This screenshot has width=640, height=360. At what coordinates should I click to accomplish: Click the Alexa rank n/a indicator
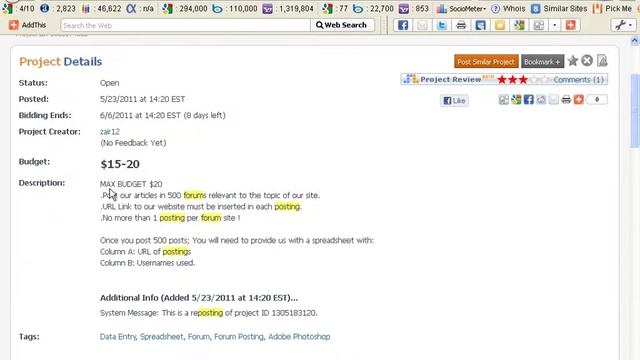[x=140, y=9]
